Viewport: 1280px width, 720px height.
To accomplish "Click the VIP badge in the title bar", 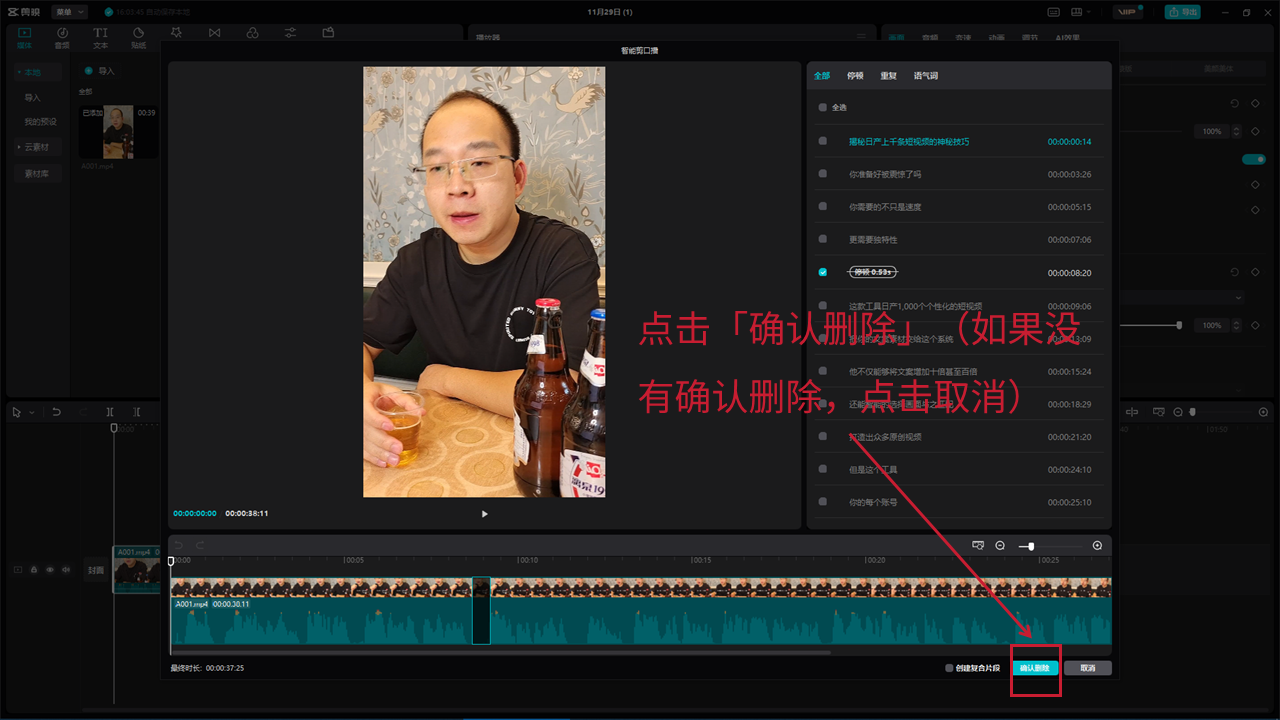I will click(x=1128, y=12).
